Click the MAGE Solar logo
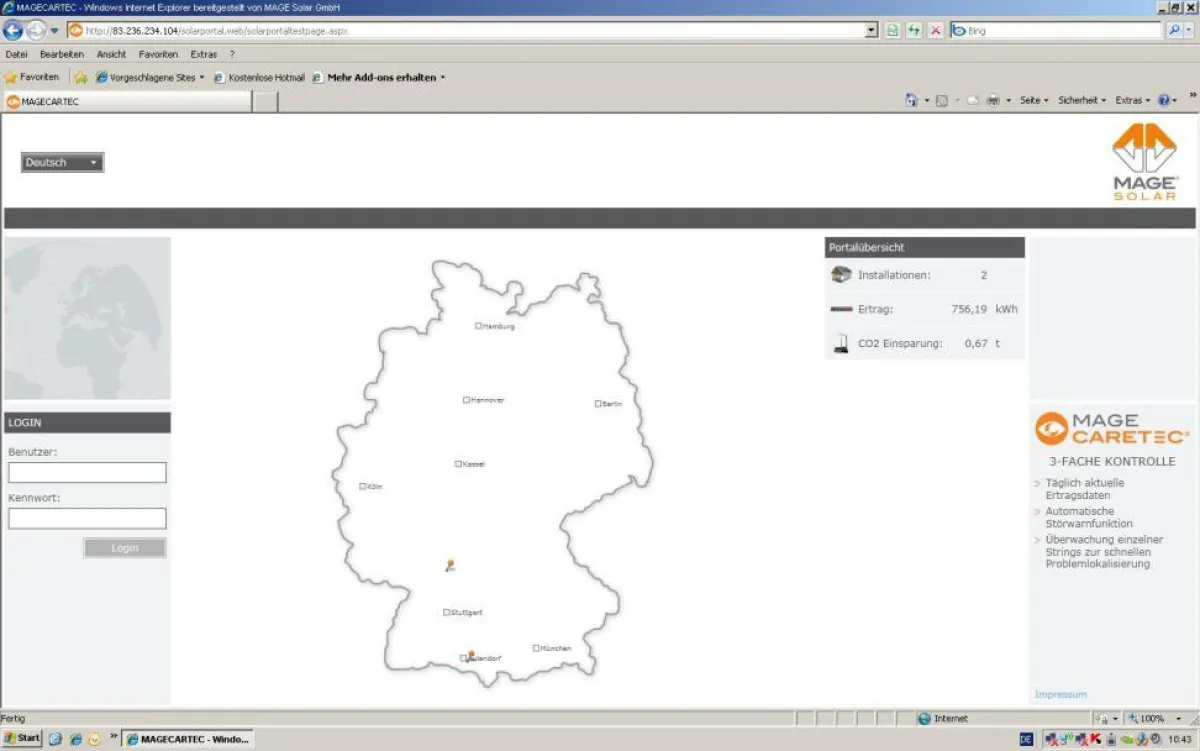 pyautogui.click(x=1145, y=161)
